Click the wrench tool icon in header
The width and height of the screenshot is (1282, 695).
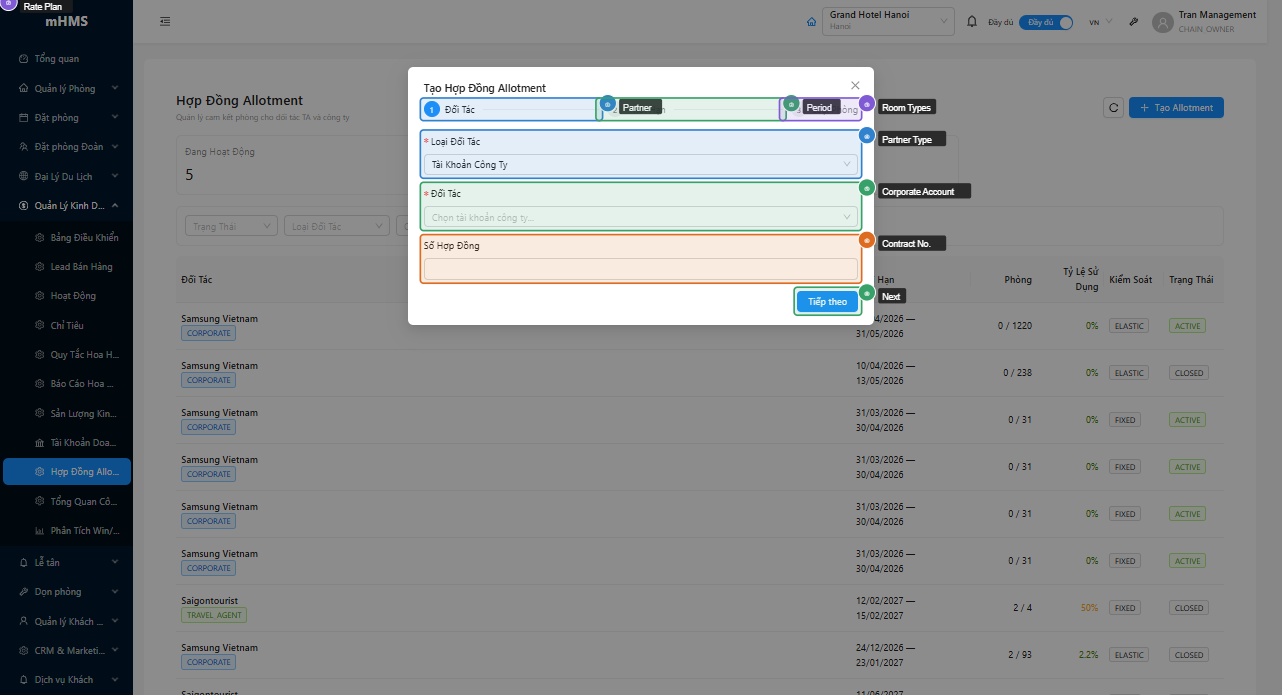pyautogui.click(x=1134, y=22)
